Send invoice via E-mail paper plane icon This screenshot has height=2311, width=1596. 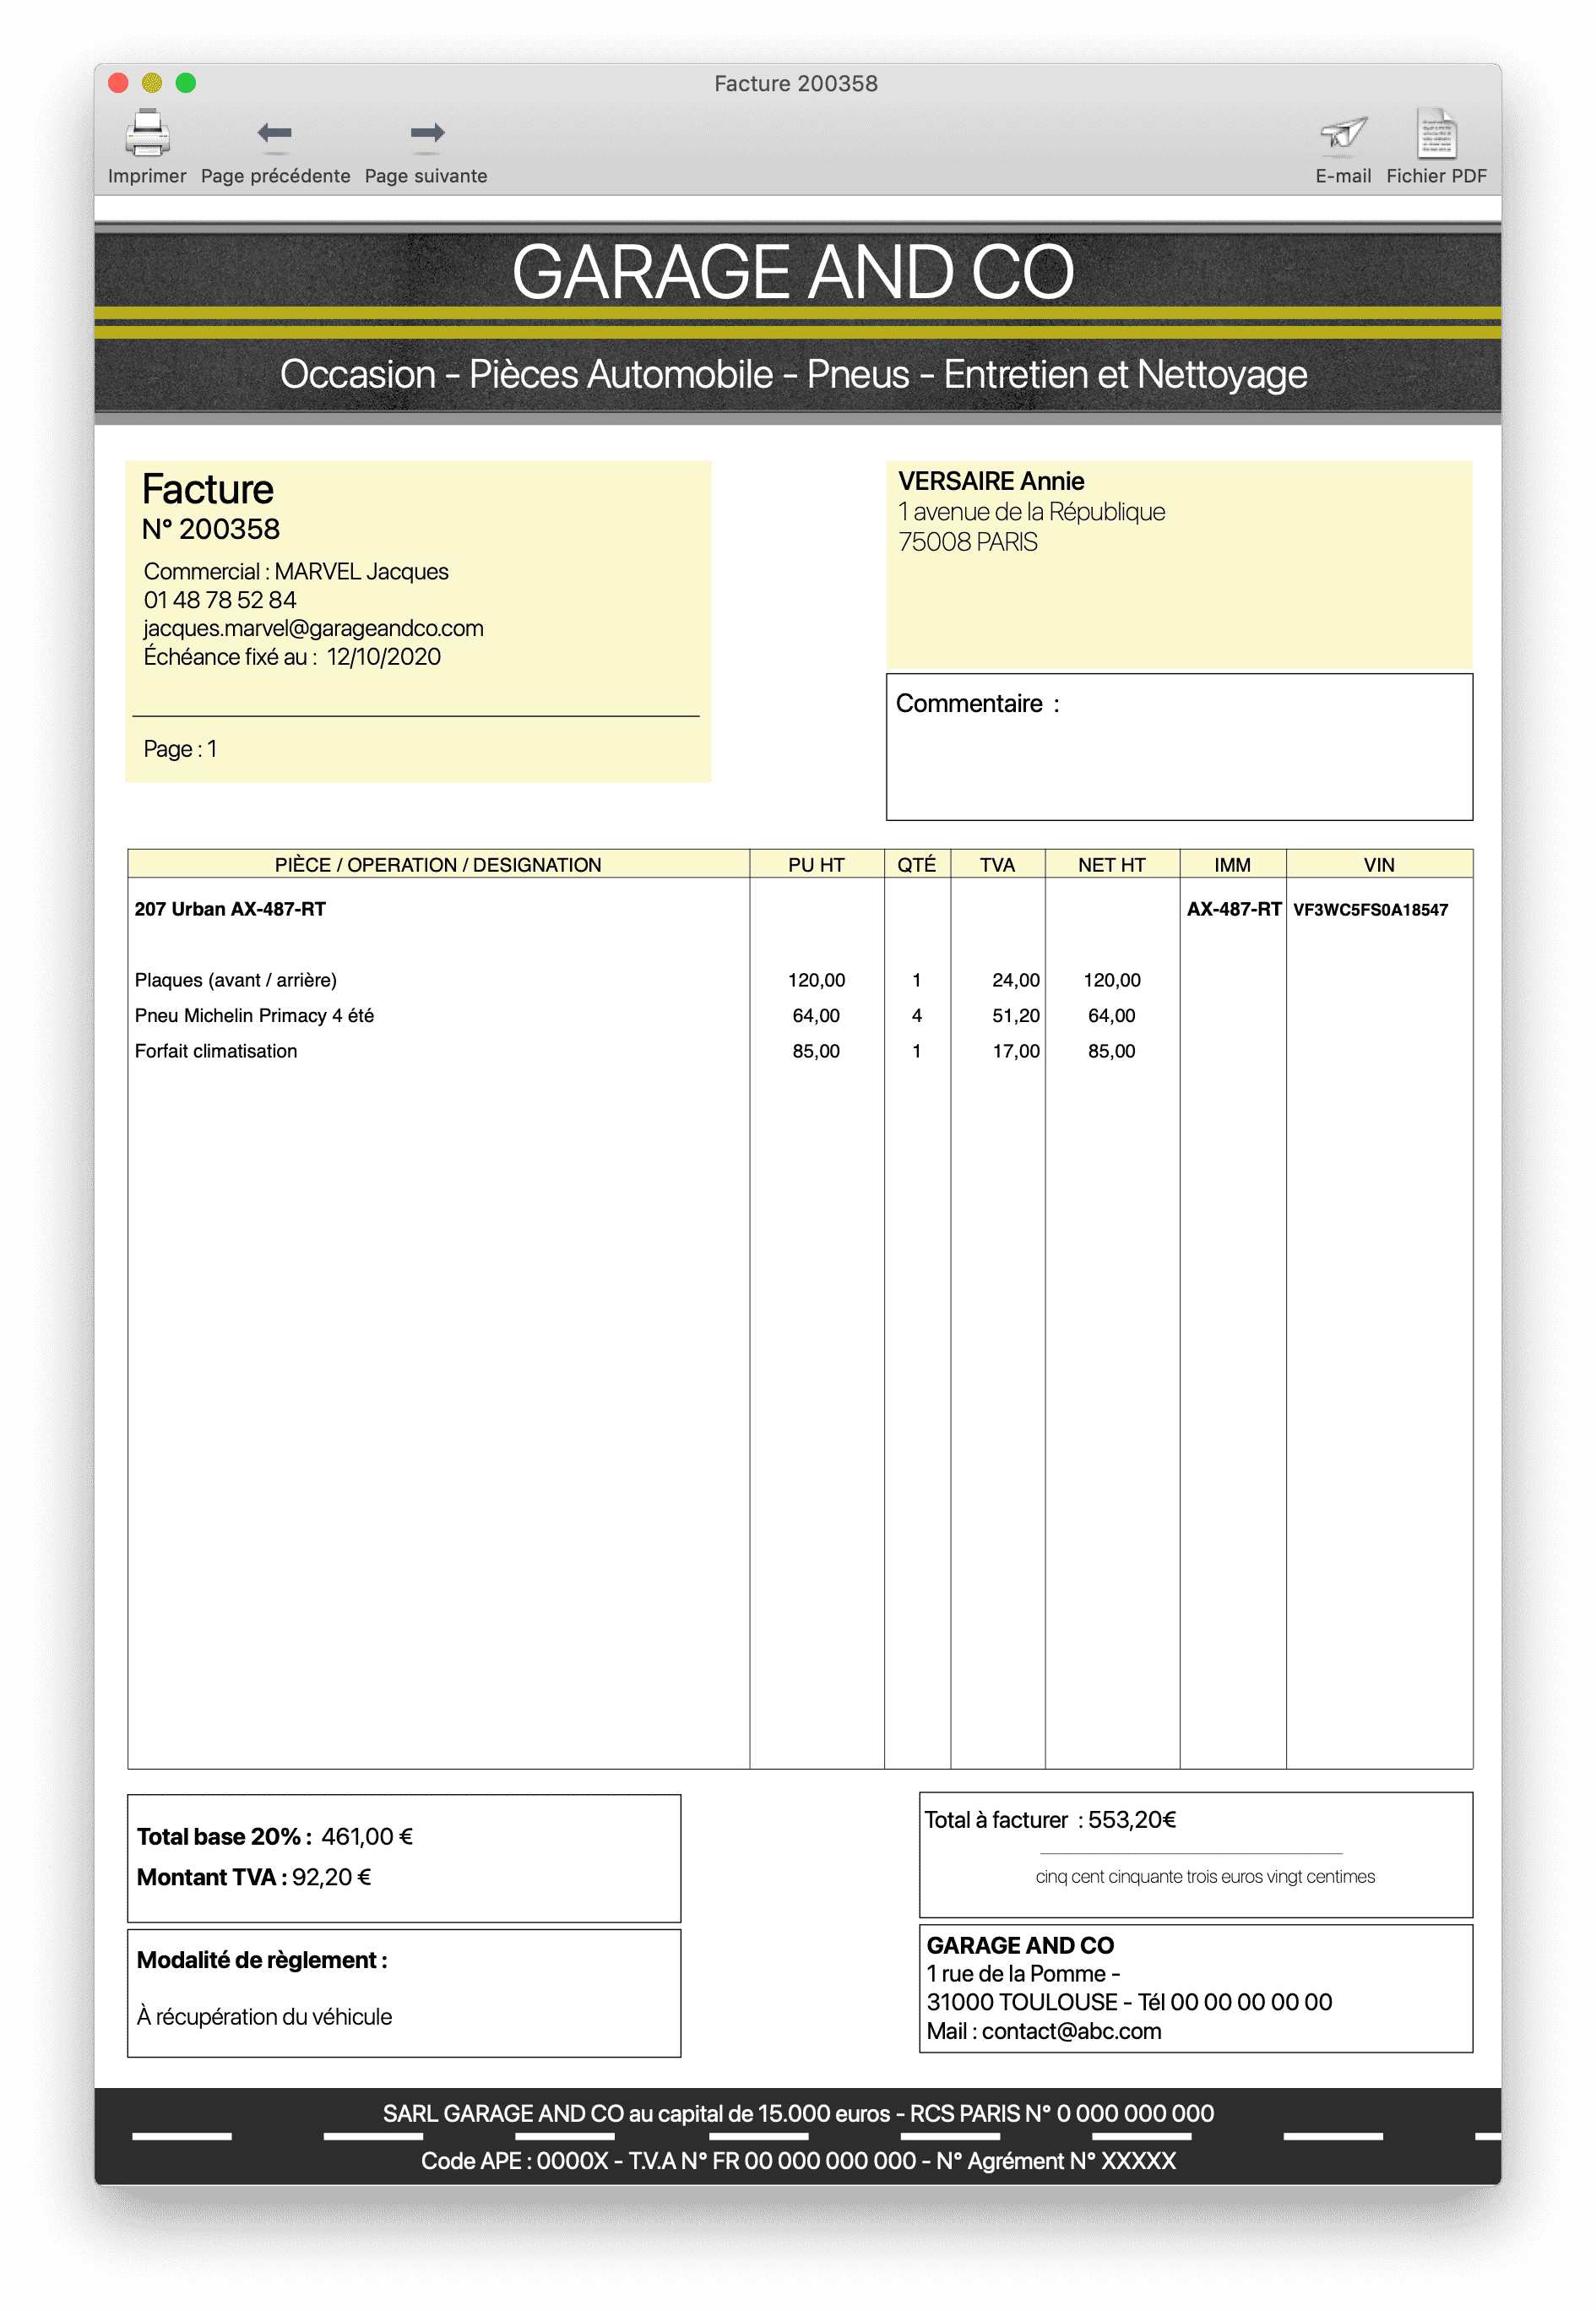(x=1342, y=133)
